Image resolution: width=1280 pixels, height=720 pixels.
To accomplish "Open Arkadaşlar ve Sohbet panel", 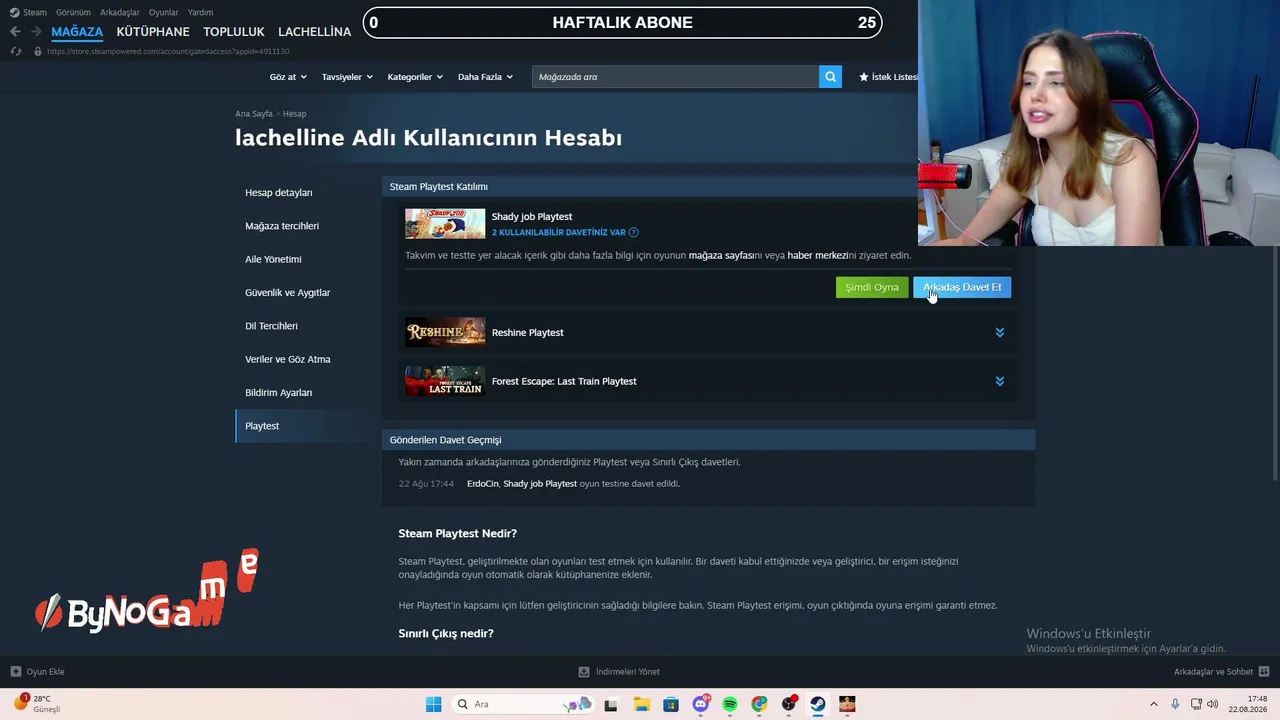I will coord(1221,672).
